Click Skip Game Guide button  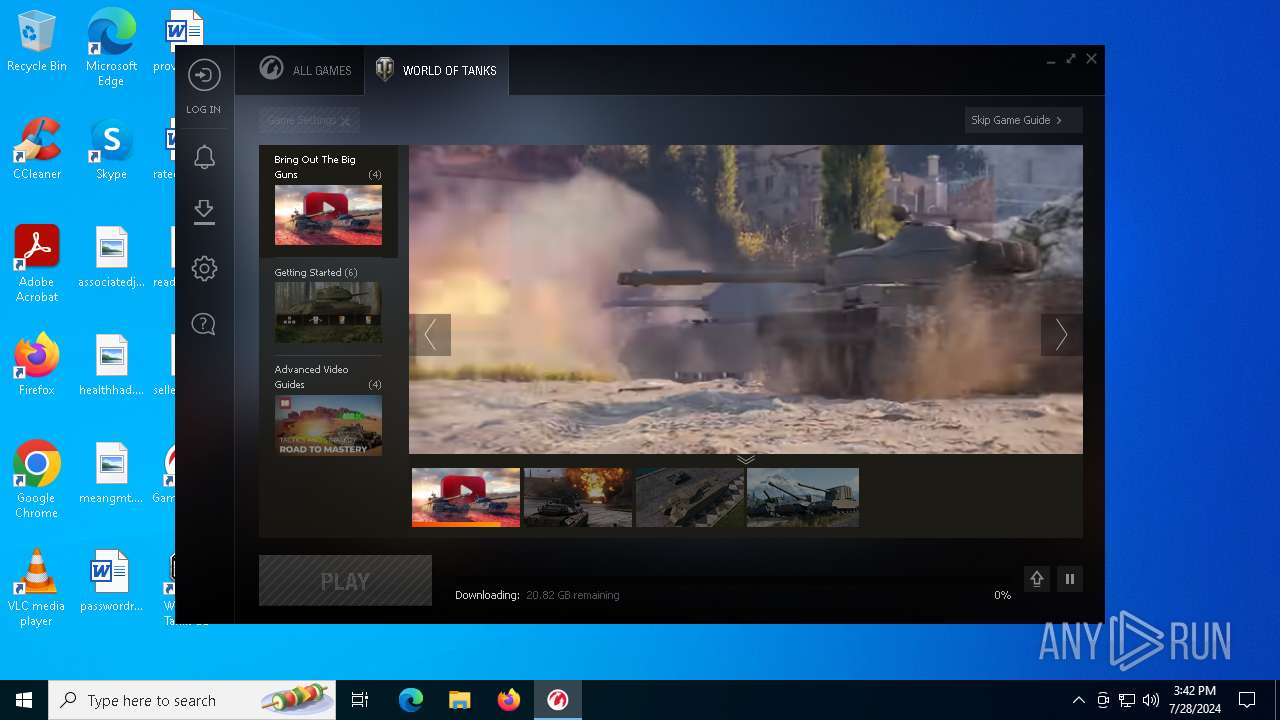[1023, 120]
